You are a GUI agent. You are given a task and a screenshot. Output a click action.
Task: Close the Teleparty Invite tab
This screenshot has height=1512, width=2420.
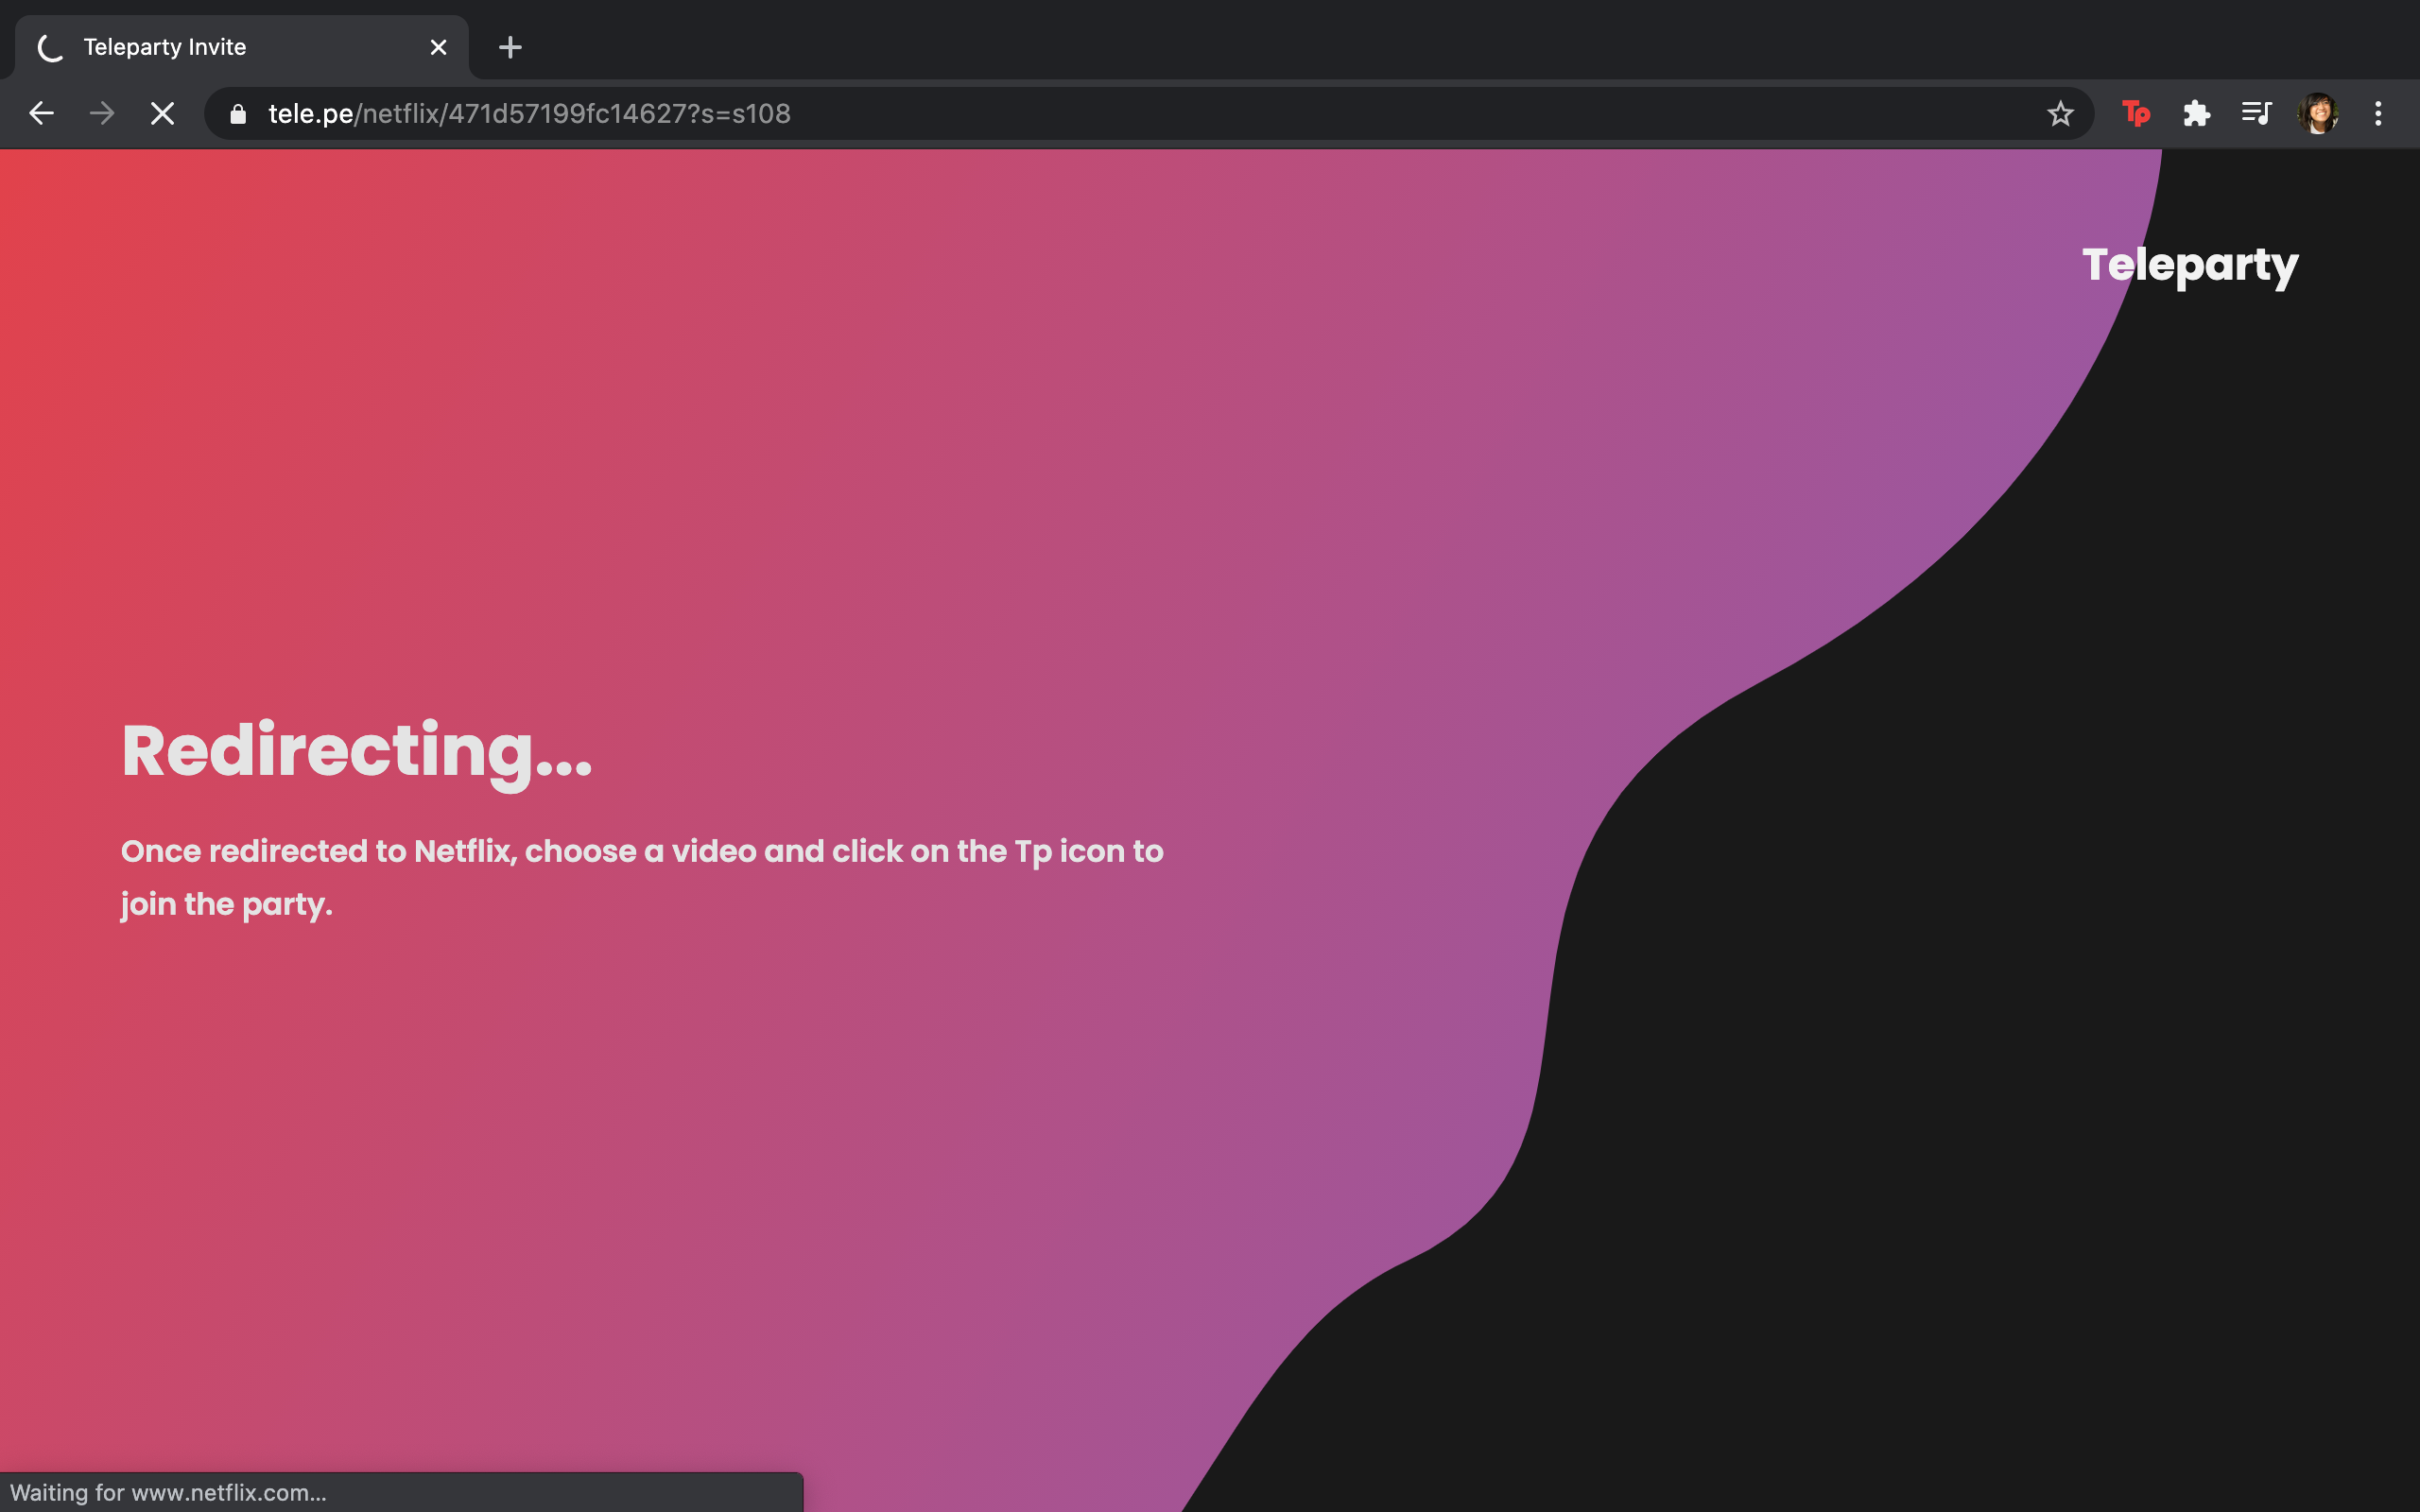click(438, 47)
